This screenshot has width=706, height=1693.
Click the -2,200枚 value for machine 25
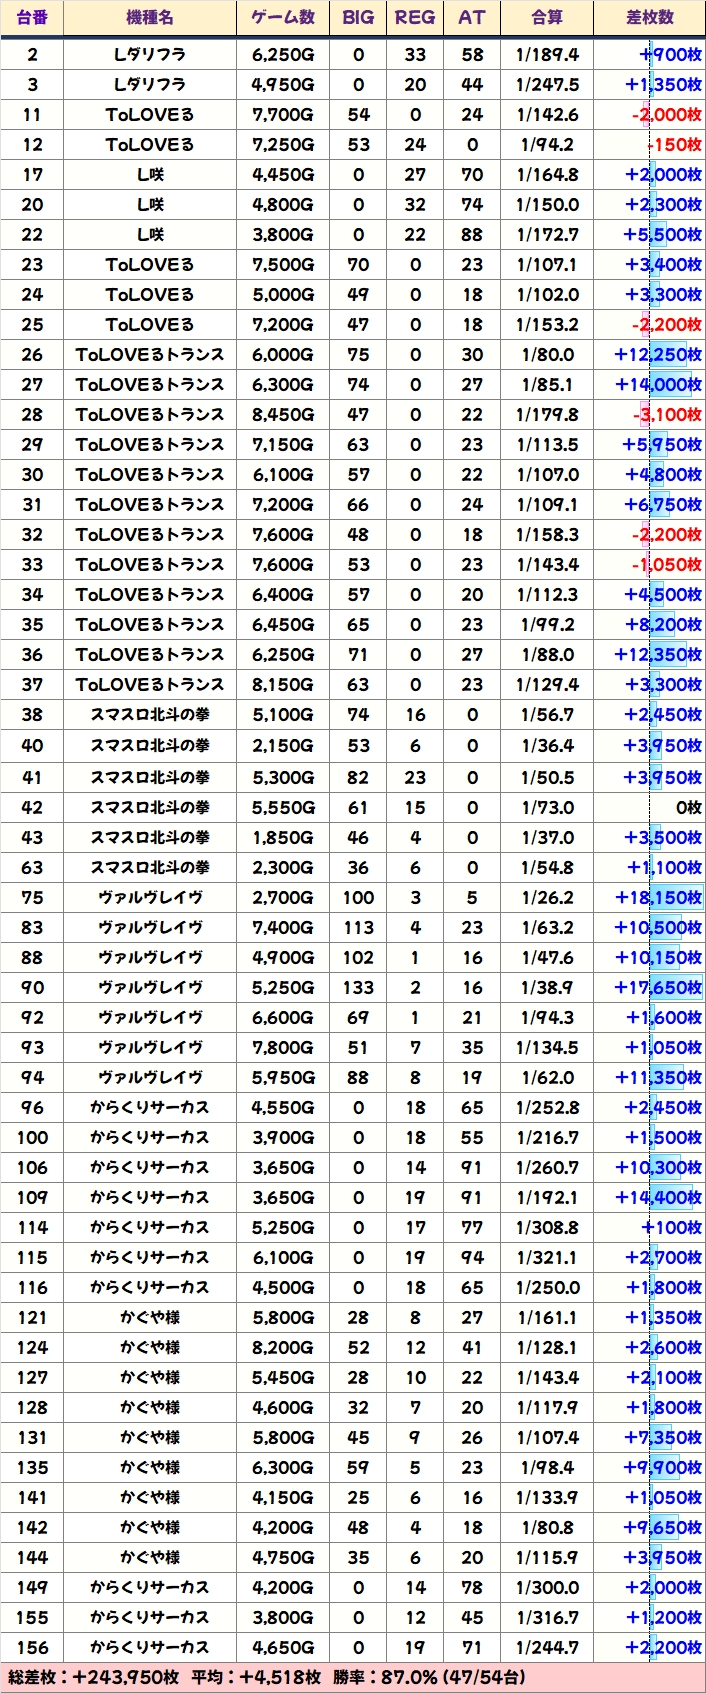(666, 324)
